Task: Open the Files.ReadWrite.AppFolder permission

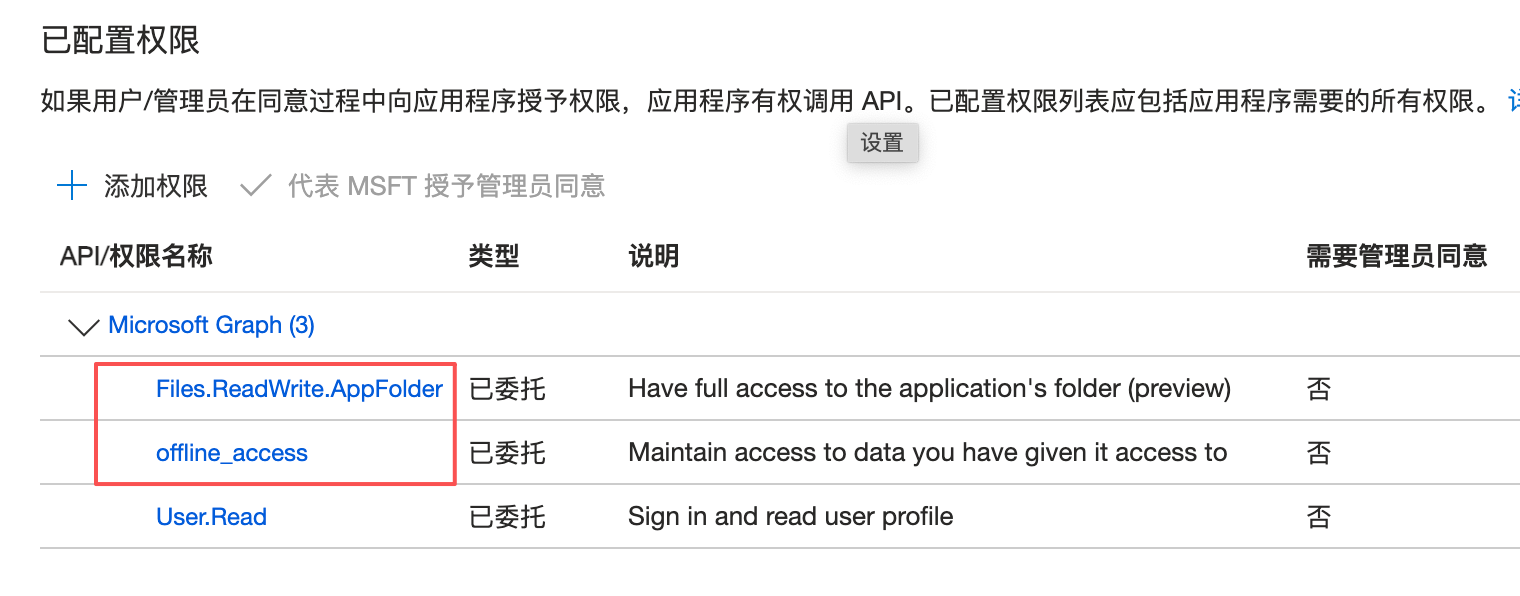Action: (x=299, y=388)
